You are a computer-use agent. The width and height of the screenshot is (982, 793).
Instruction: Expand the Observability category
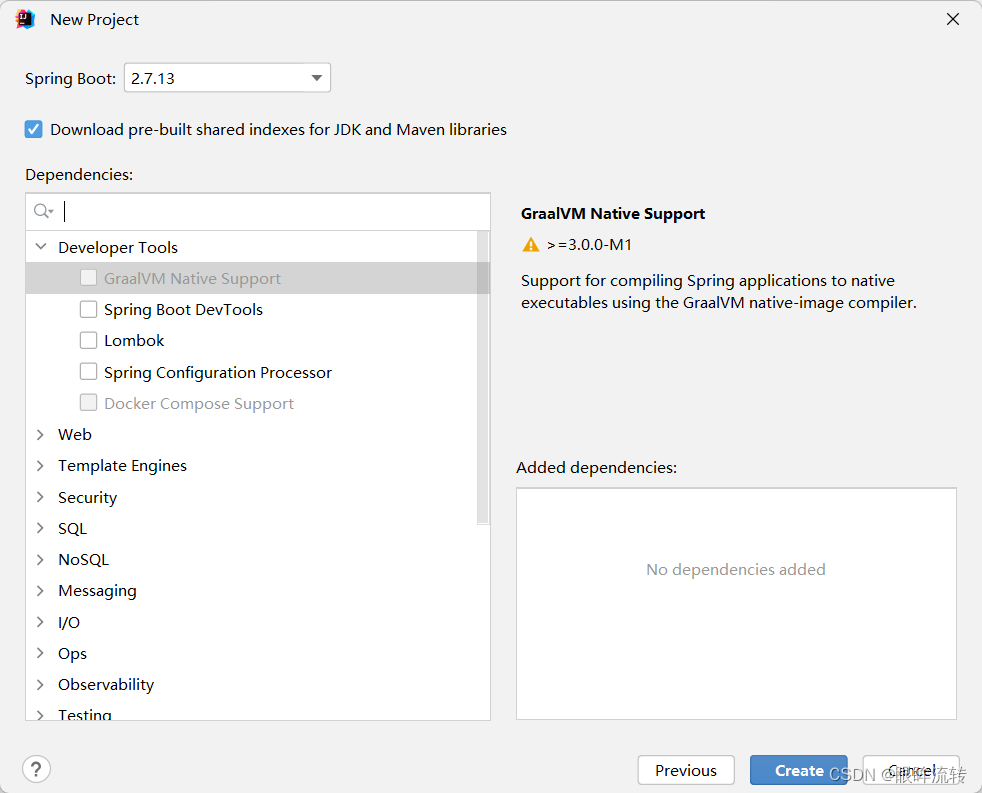tap(41, 685)
